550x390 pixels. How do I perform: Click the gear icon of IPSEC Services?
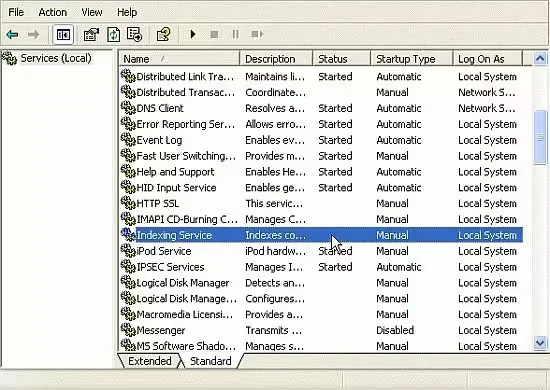pos(128,266)
